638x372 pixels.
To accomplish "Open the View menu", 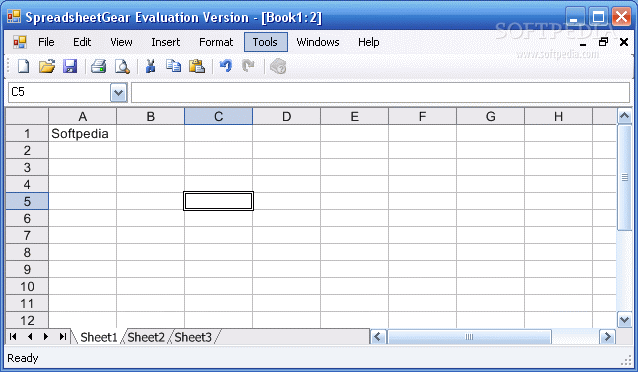I will (x=121, y=42).
